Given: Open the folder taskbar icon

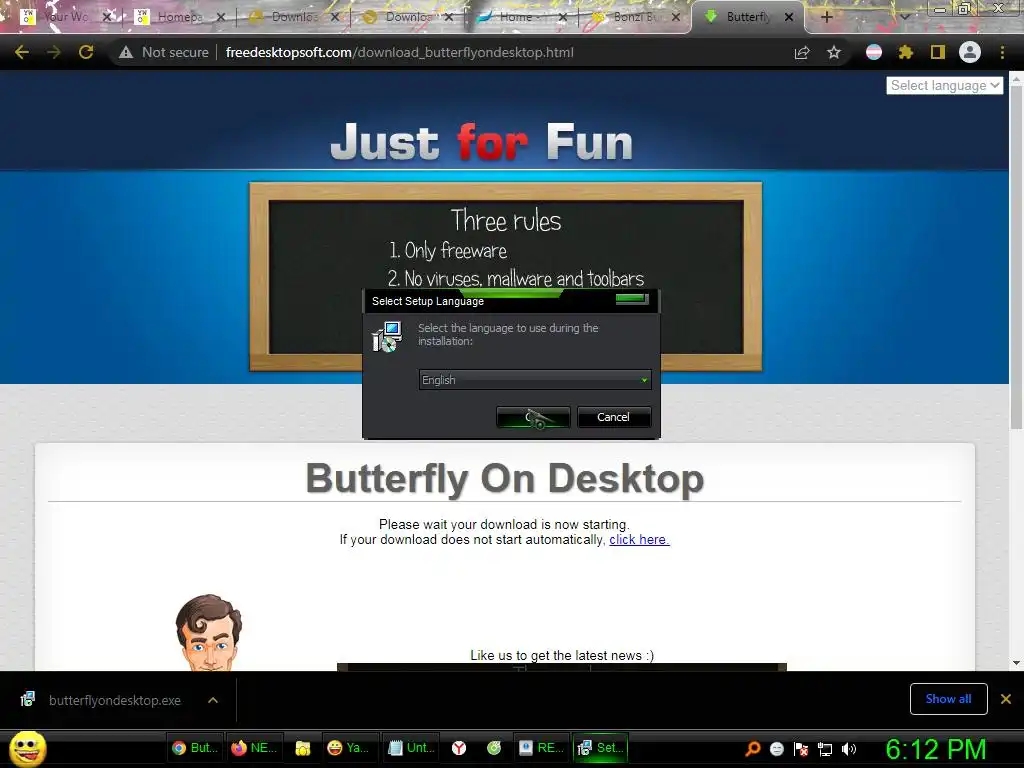Looking at the screenshot, I should pos(302,748).
